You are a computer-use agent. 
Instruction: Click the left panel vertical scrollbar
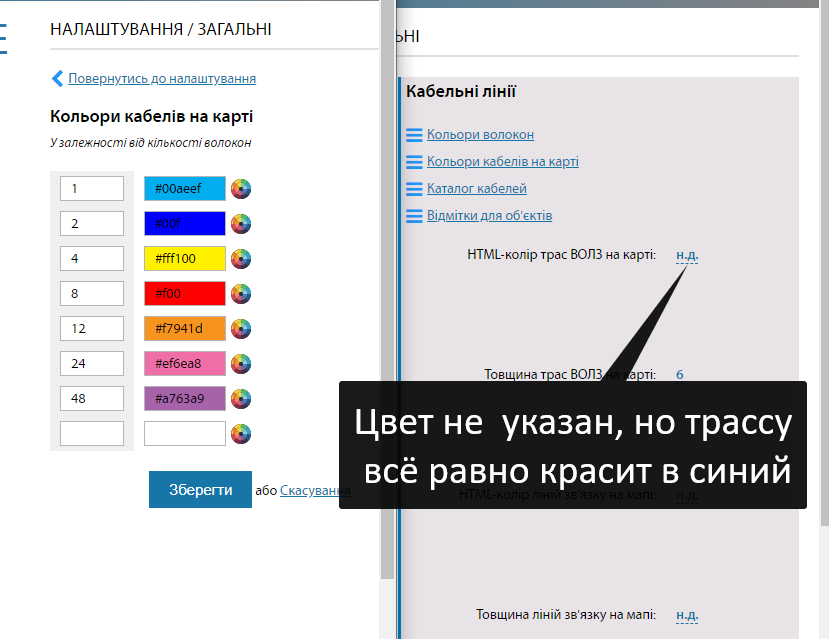pos(388,289)
